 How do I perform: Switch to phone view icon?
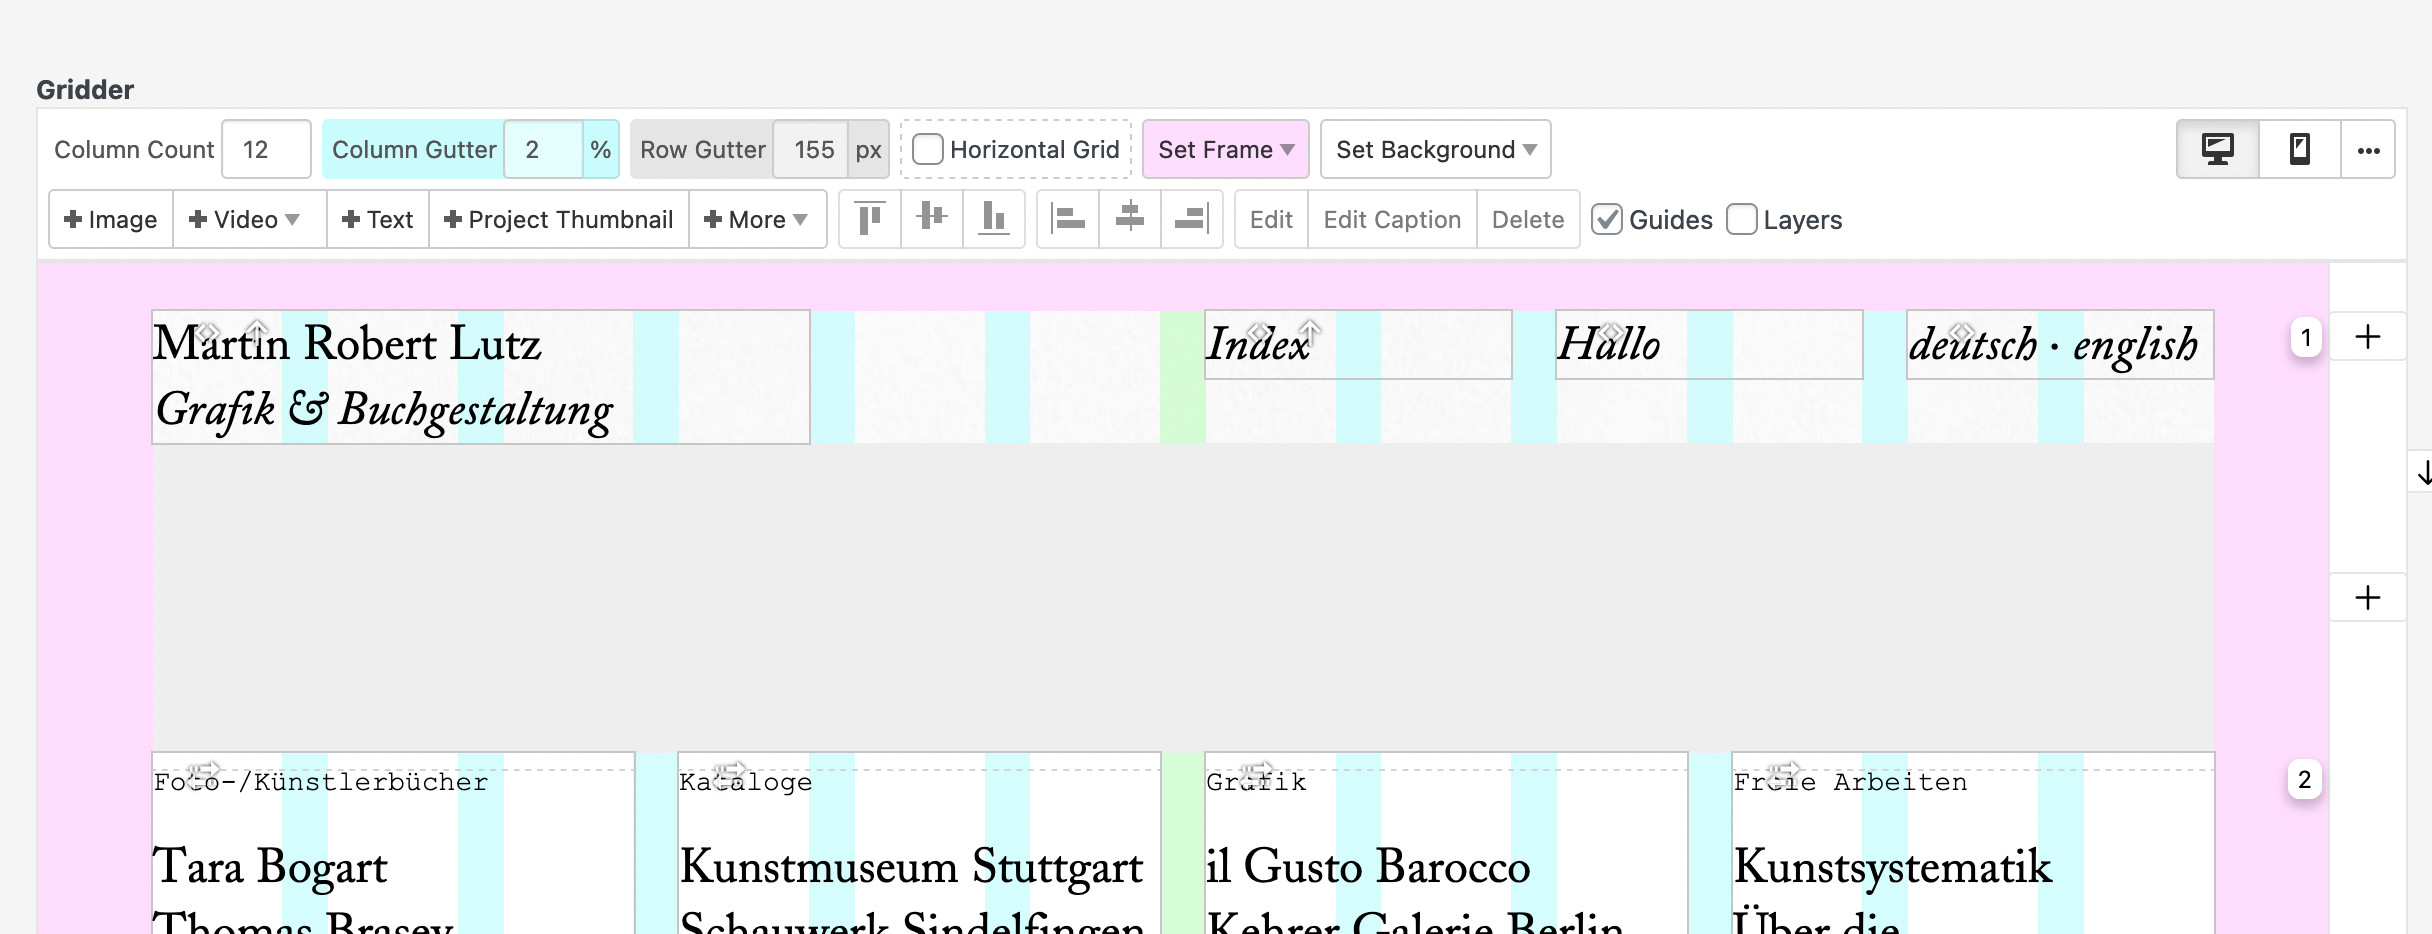2299,150
